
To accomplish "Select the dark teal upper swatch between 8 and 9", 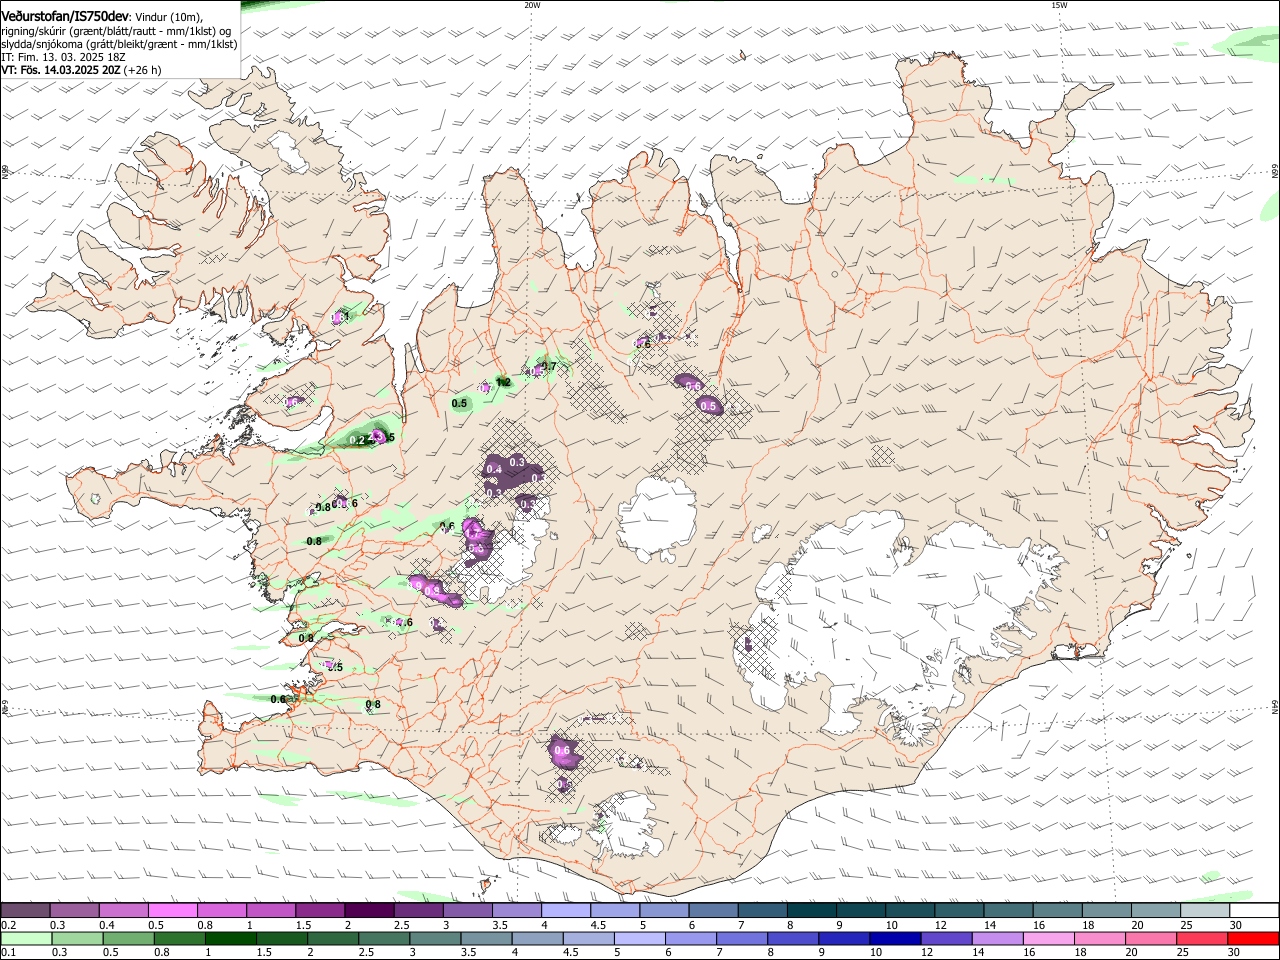I will (812, 911).
